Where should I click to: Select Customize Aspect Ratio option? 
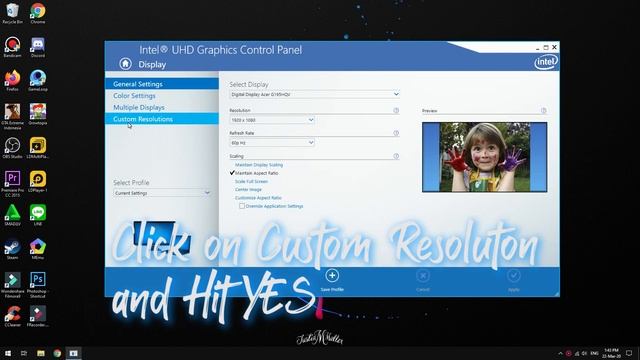(258, 198)
